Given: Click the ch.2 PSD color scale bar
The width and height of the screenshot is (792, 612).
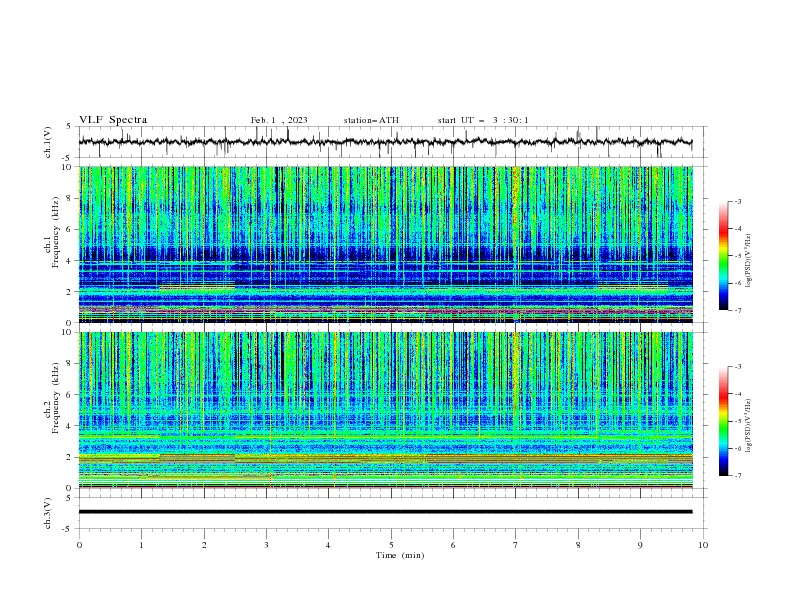Looking at the screenshot, I should click(723, 421).
